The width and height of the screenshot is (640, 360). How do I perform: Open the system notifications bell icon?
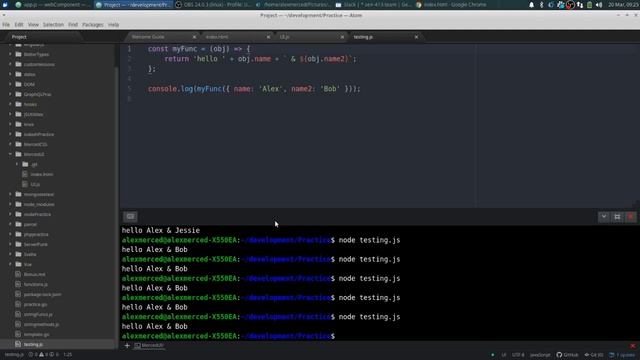[531, 5]
